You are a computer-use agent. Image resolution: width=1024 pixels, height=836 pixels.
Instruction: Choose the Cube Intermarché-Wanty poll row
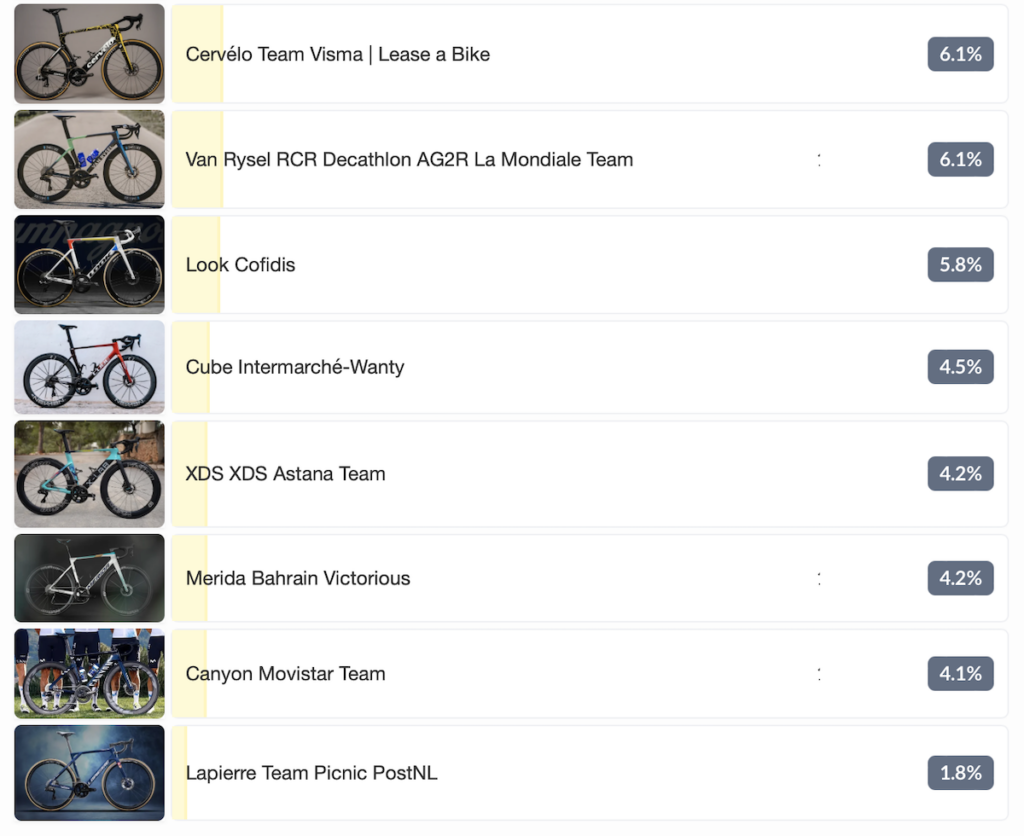point(590,367)
